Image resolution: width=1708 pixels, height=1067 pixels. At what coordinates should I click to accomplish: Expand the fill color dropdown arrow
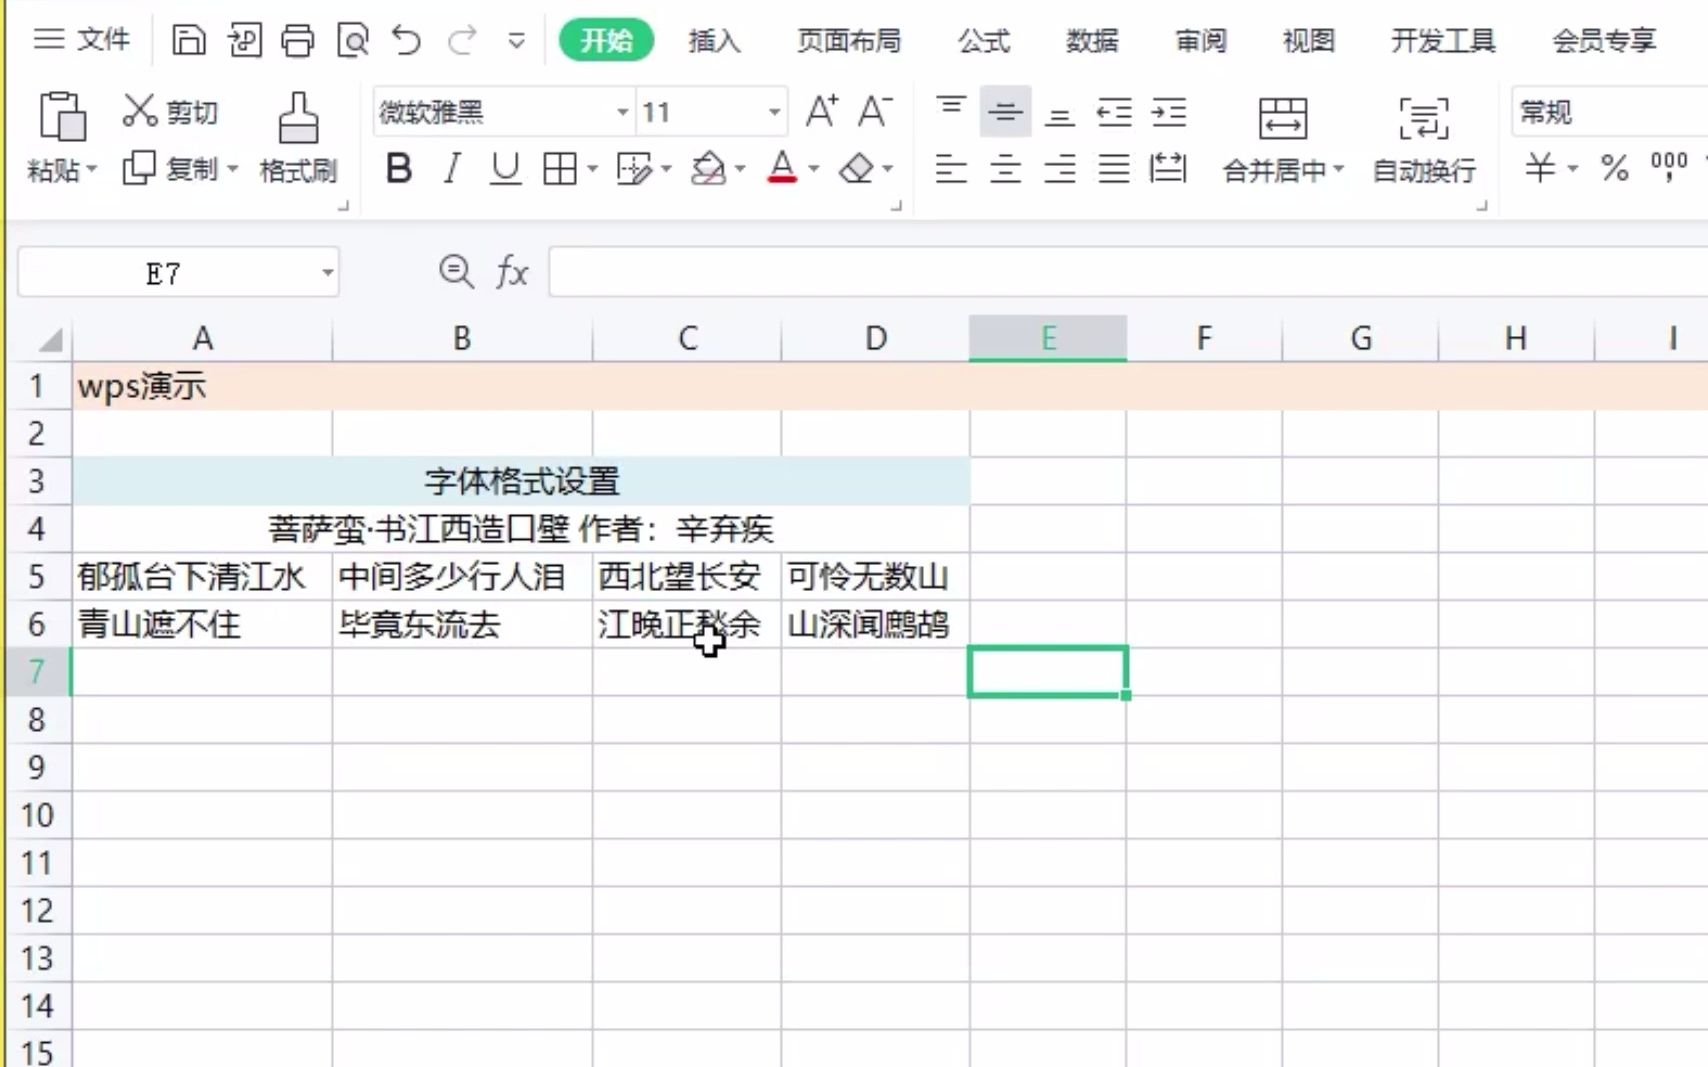click(740, 168)
